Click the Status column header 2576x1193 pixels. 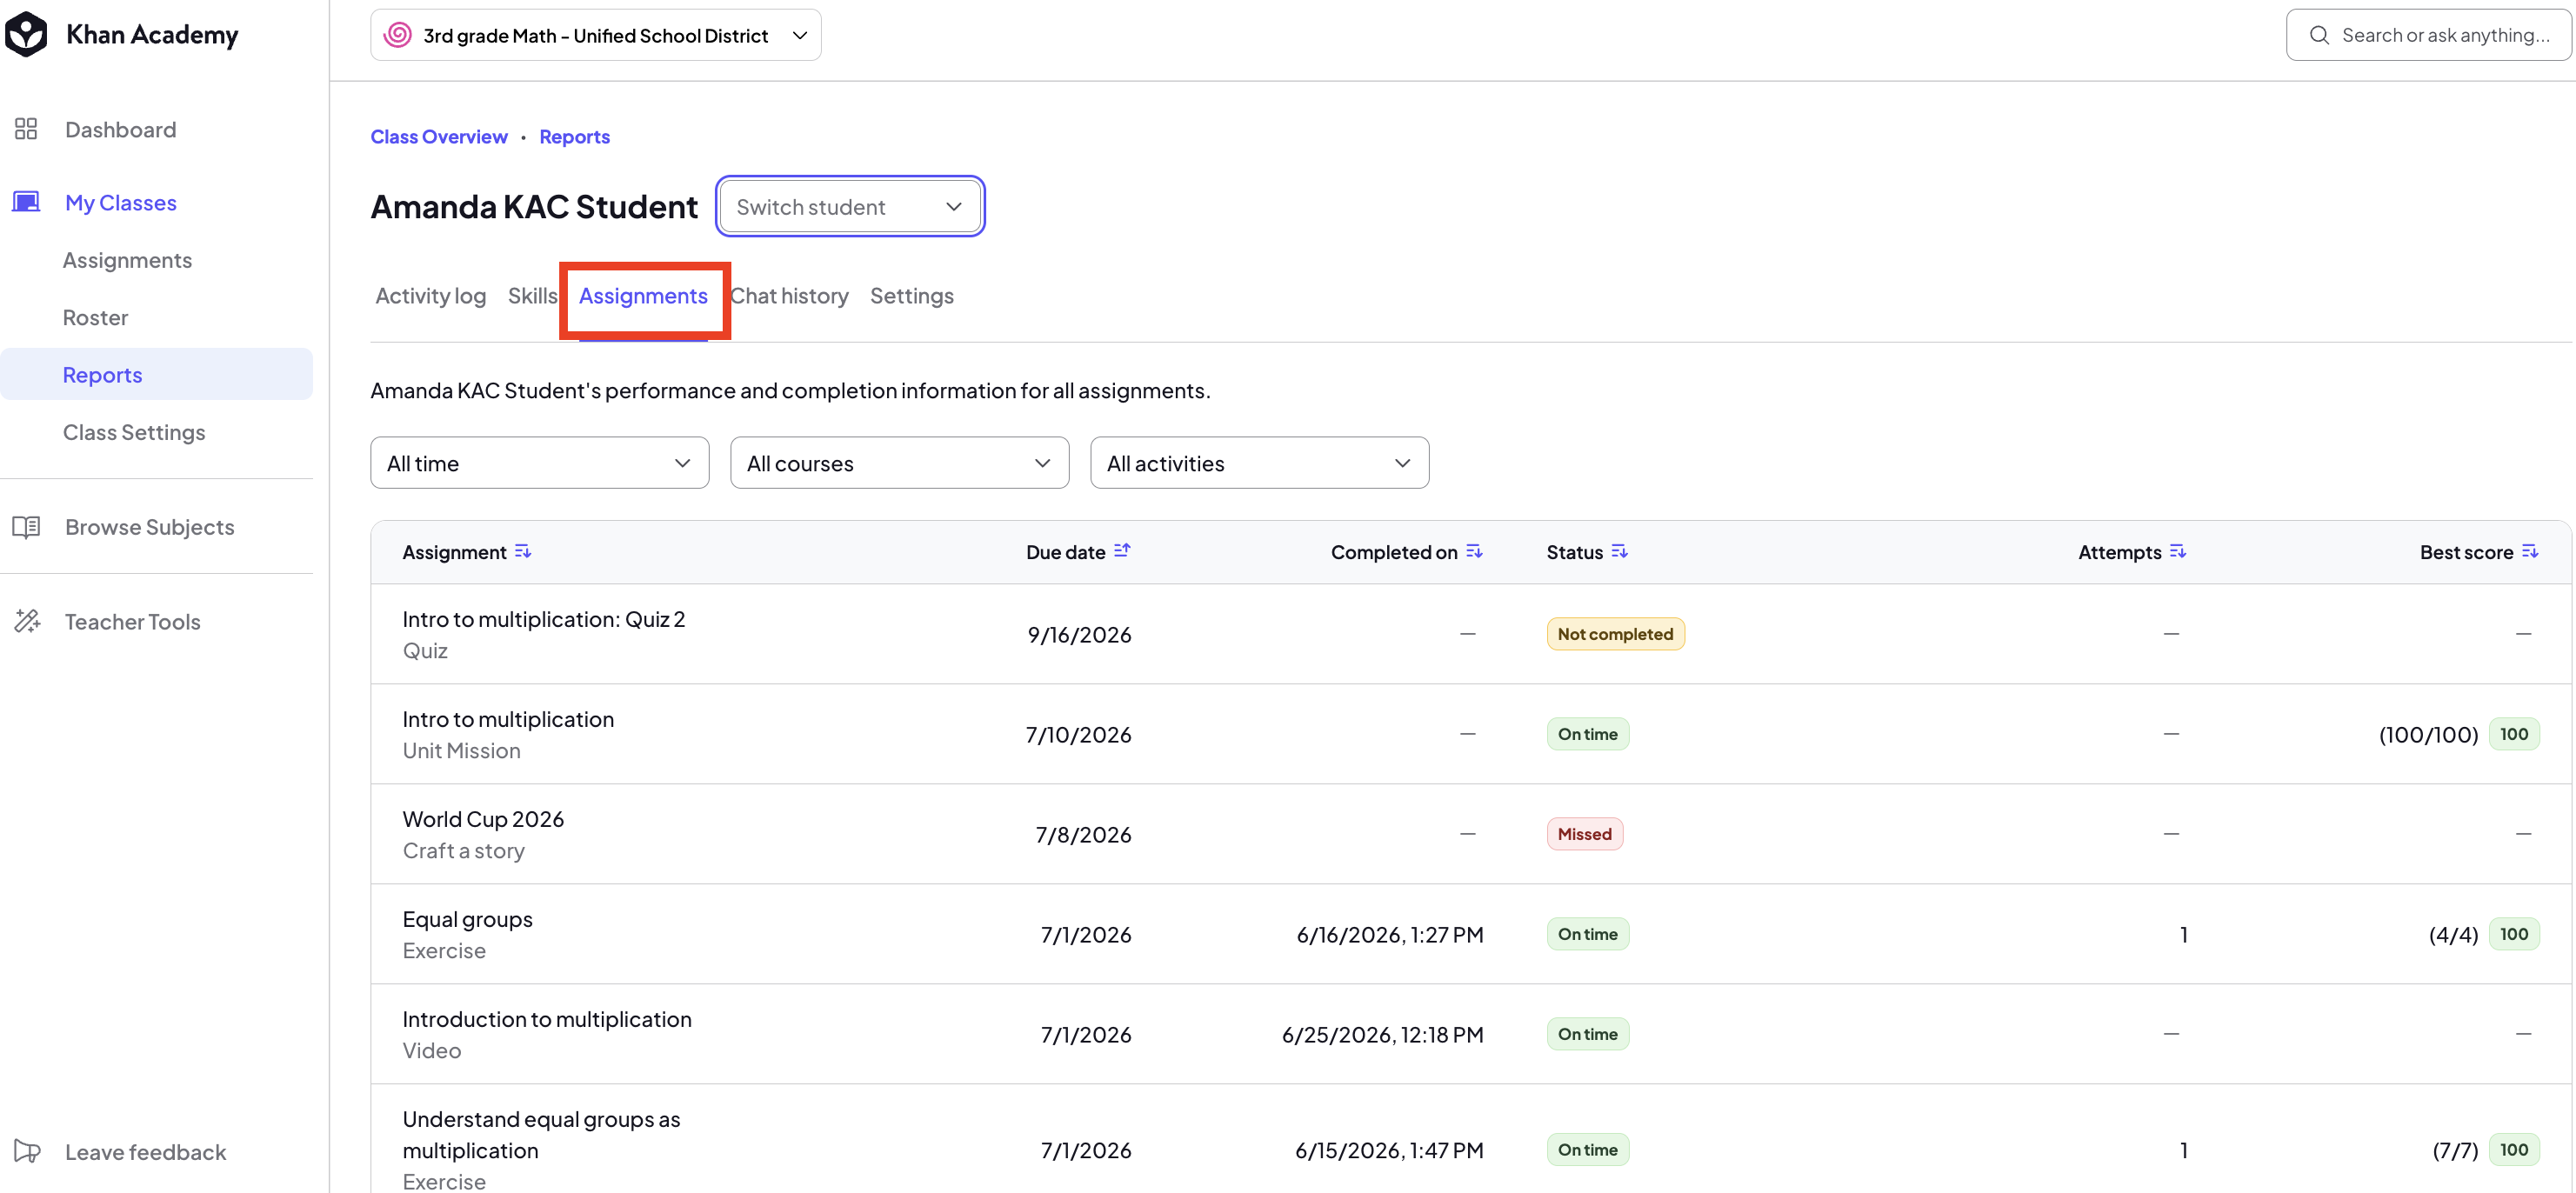pyautogui.click(x=1574, y=551)
